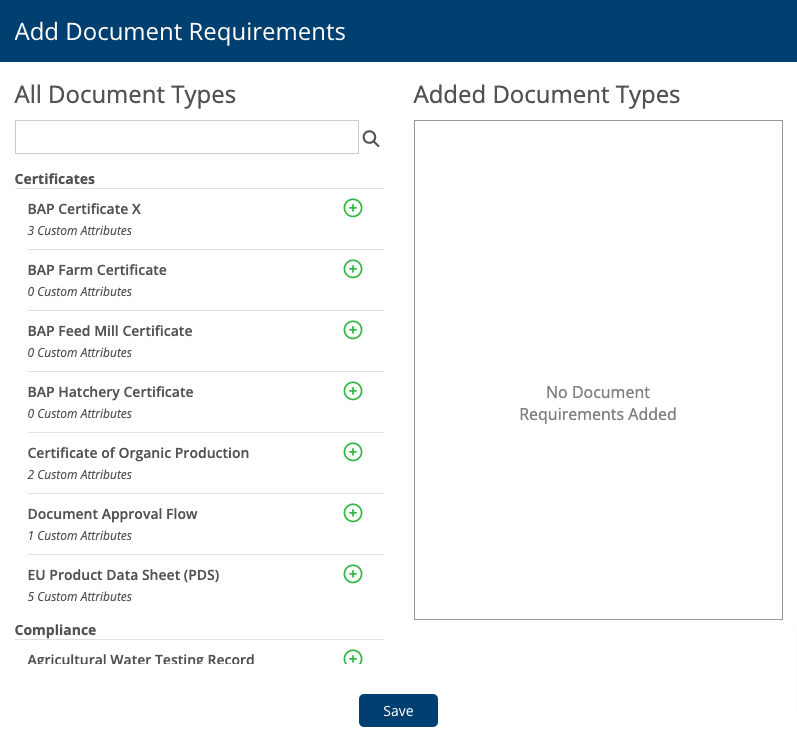This screenshot has height=740, width=797.
Task: Add Document Approval Flow type
Action: [x=353, y=513]
